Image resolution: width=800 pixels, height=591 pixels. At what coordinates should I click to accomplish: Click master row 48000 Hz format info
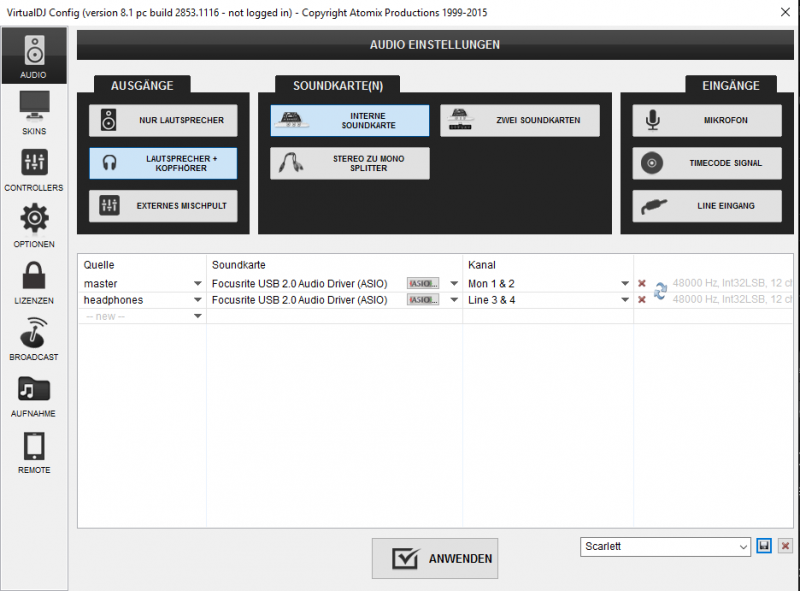[732, 283]
